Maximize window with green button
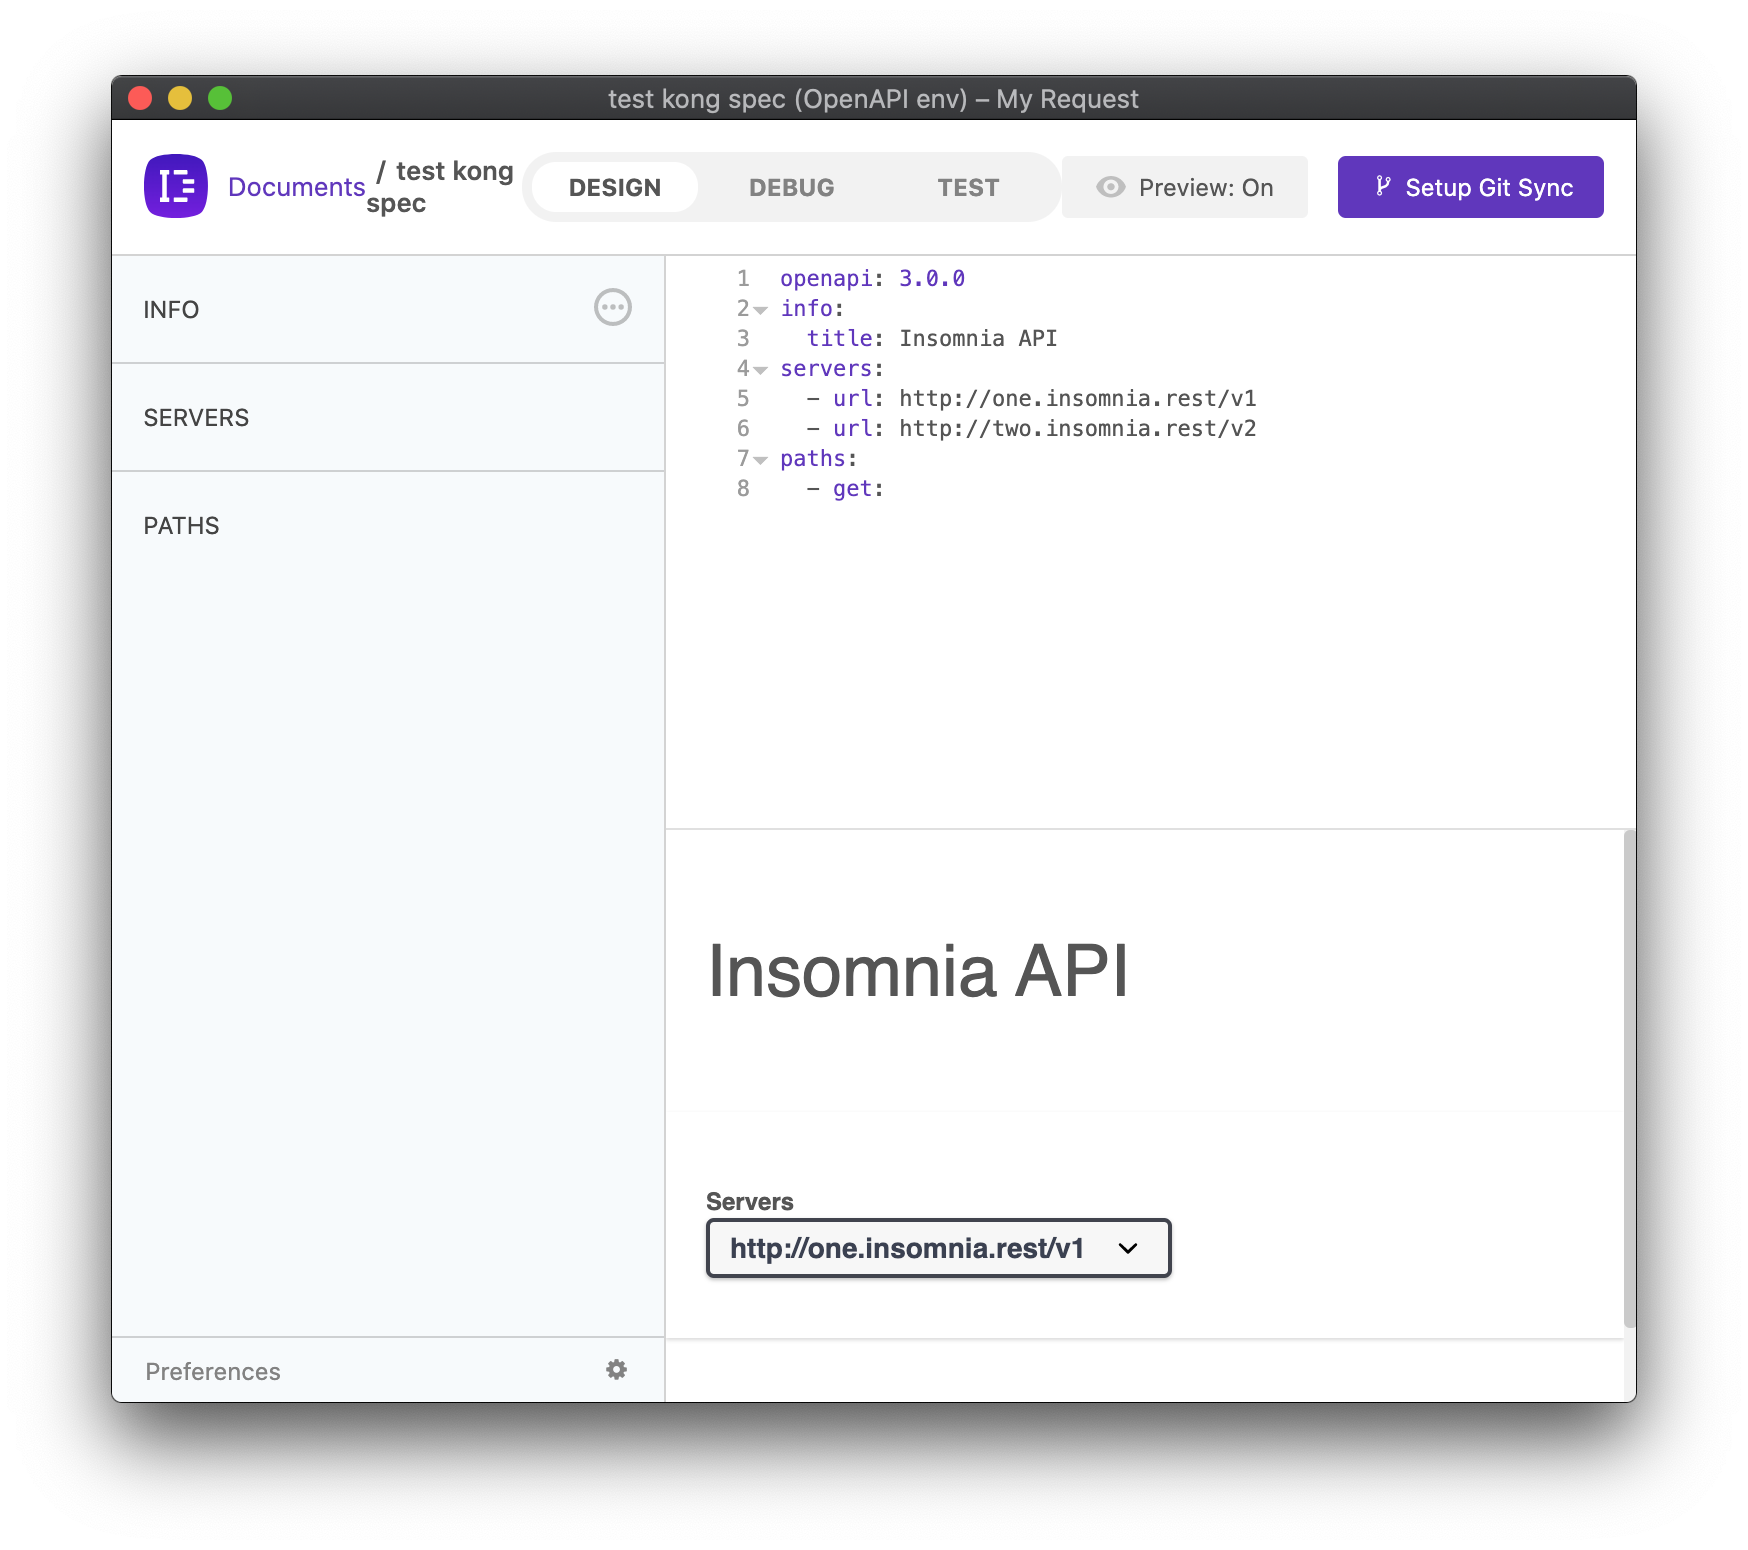 click(x=220, y=98)
